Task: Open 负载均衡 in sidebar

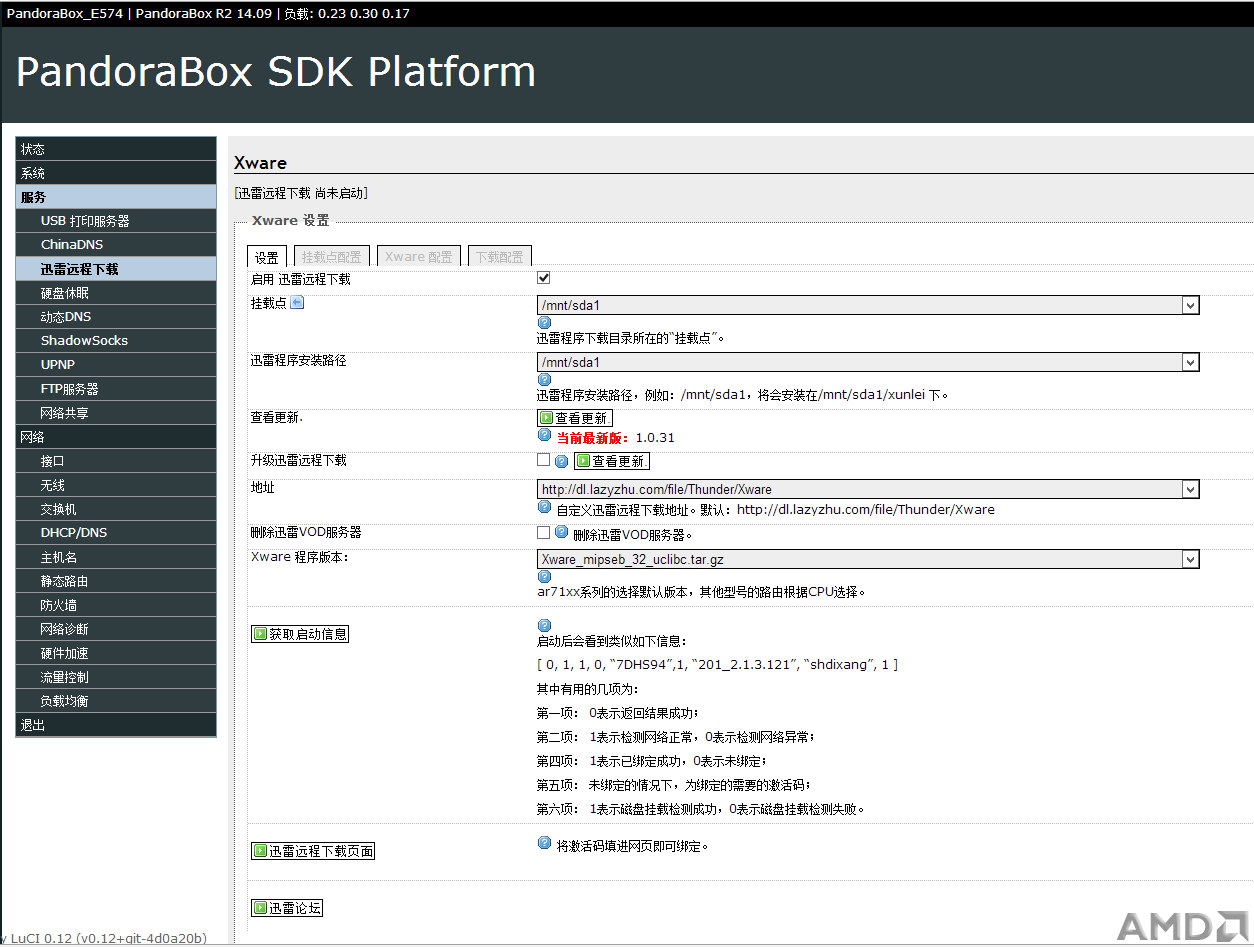Action: tap(116, 701)
